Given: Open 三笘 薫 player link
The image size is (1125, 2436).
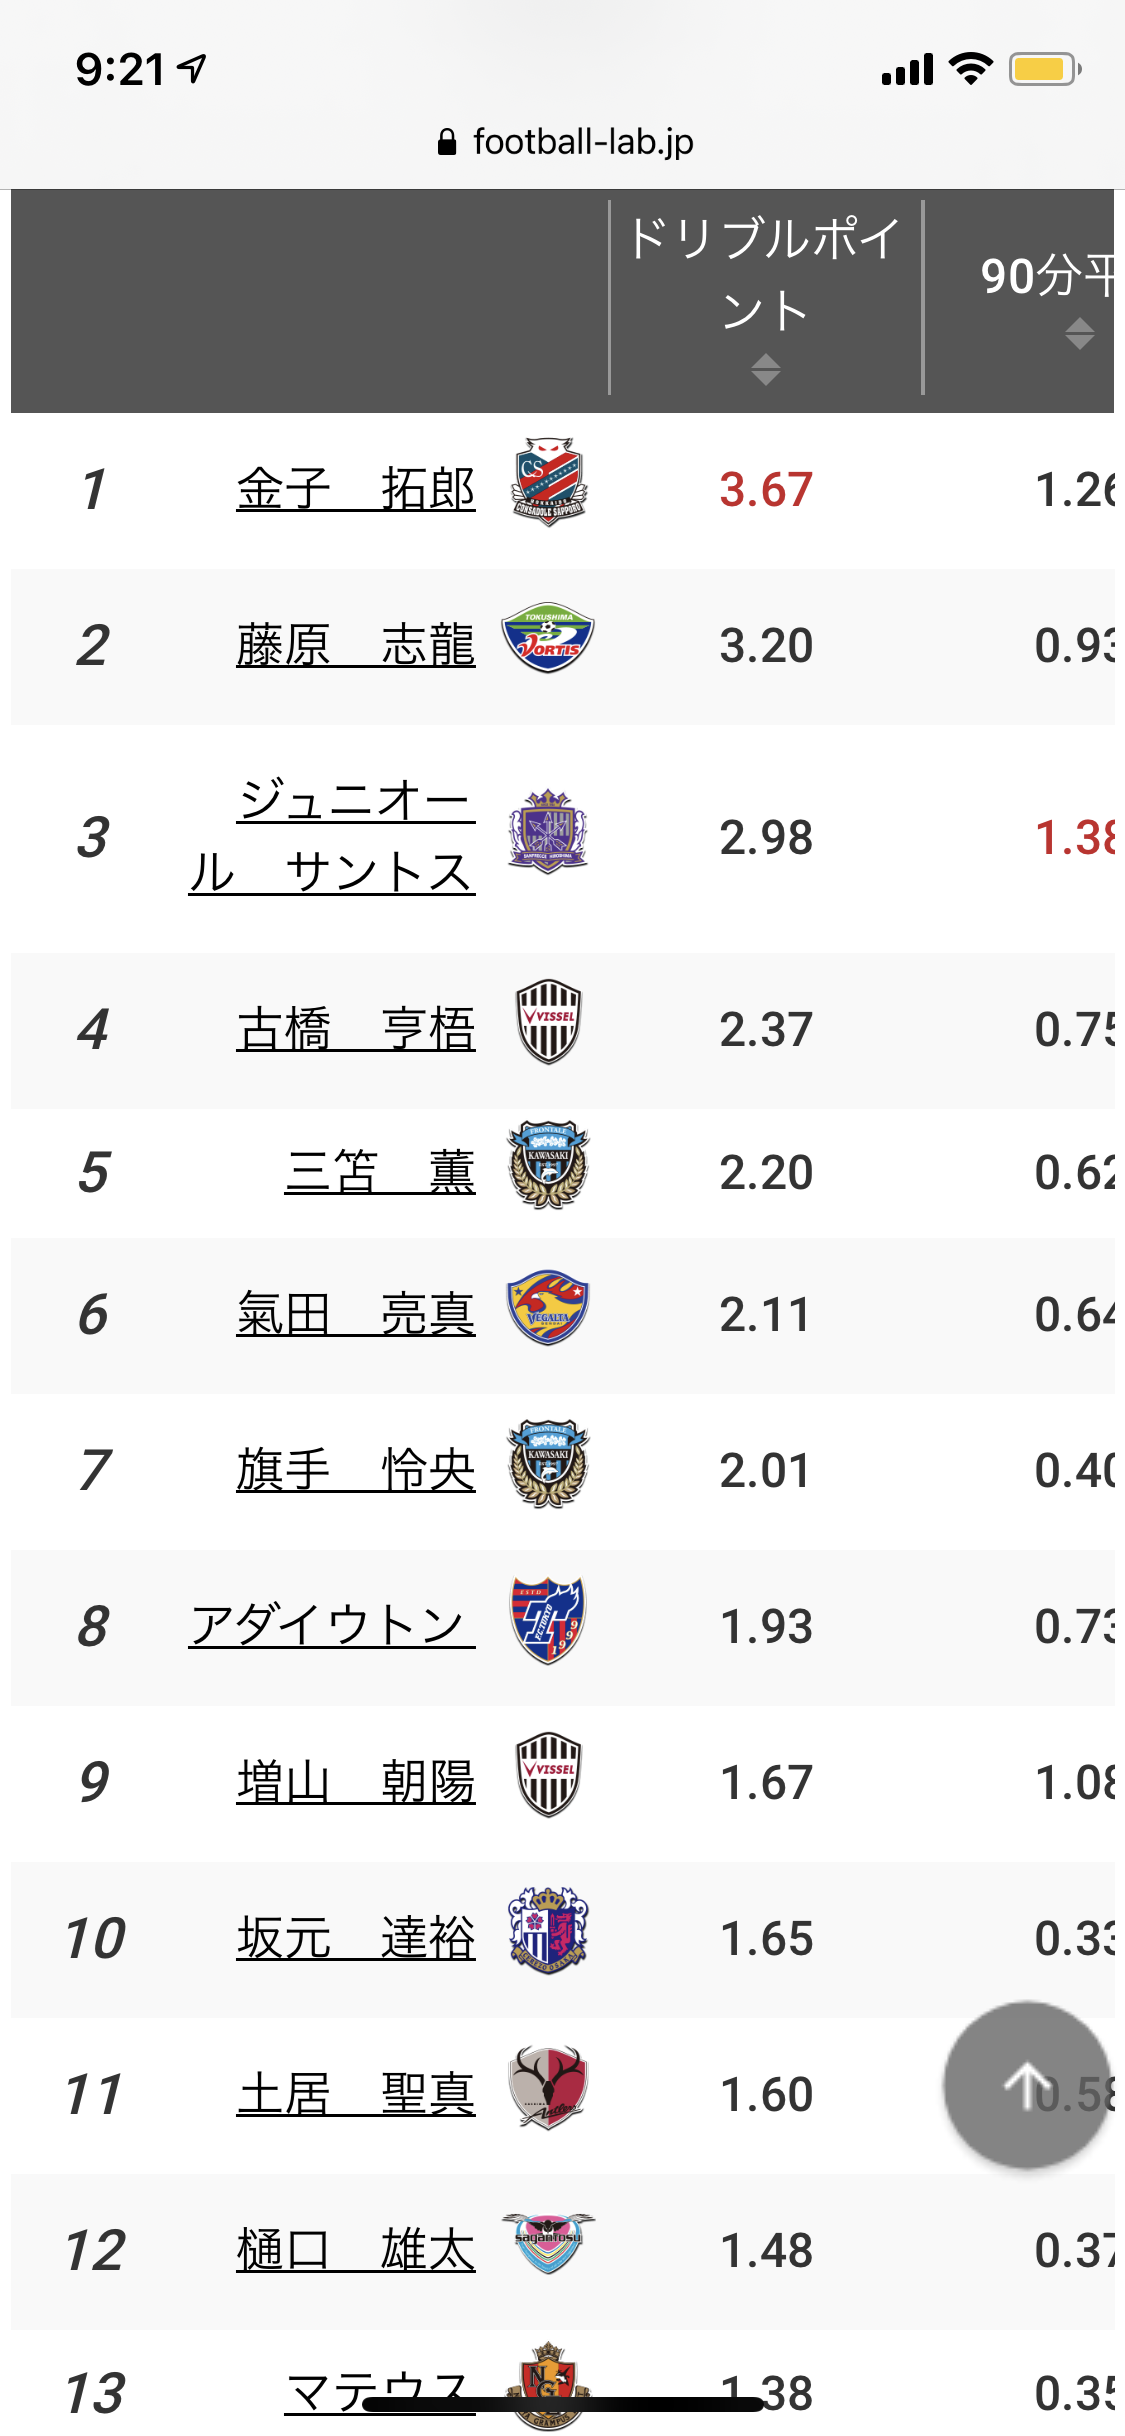Looking at the screenshot, I should [x=380, y=1172].
